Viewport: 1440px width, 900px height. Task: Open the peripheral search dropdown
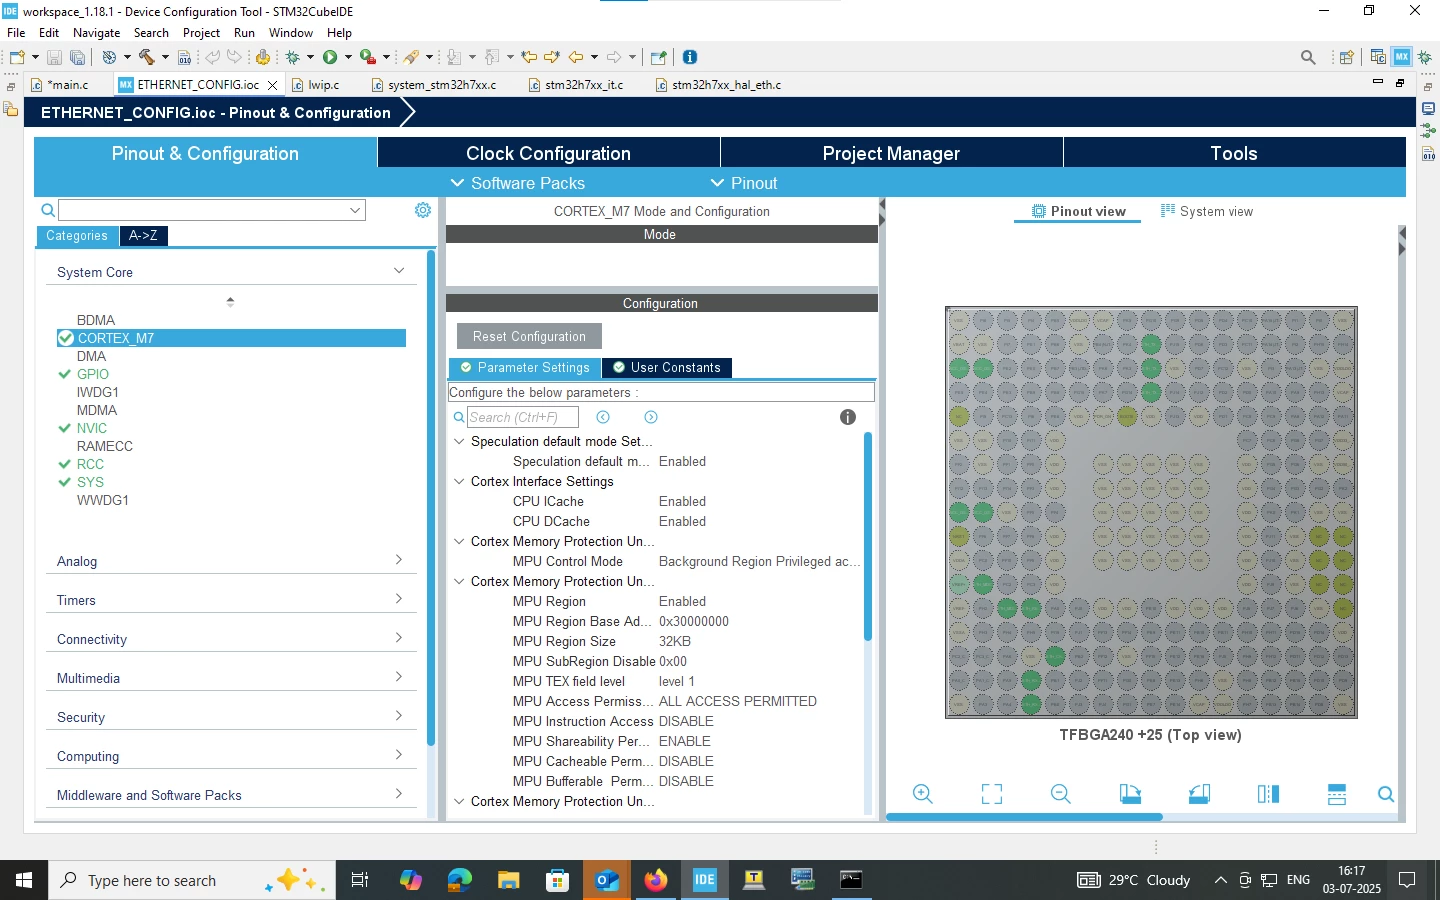[355, 210]
